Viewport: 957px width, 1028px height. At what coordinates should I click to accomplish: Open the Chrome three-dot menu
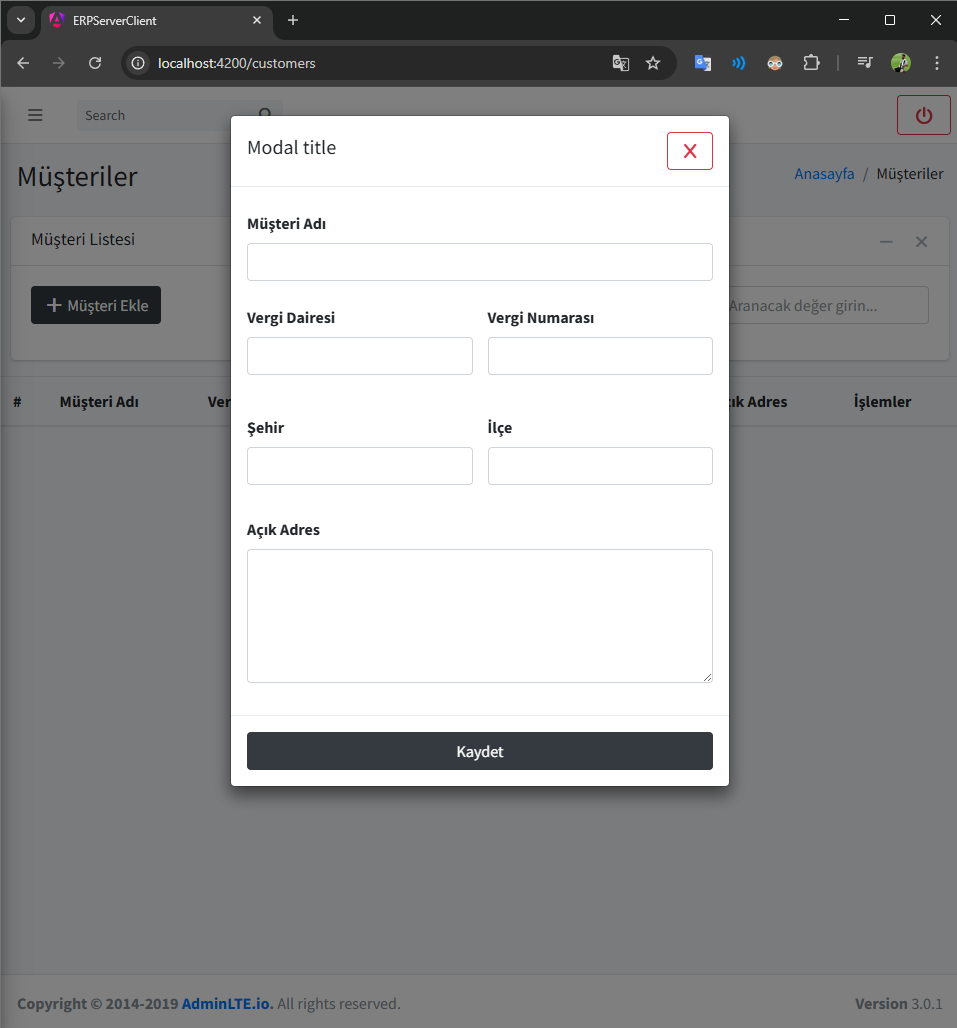tap(936, 63)
